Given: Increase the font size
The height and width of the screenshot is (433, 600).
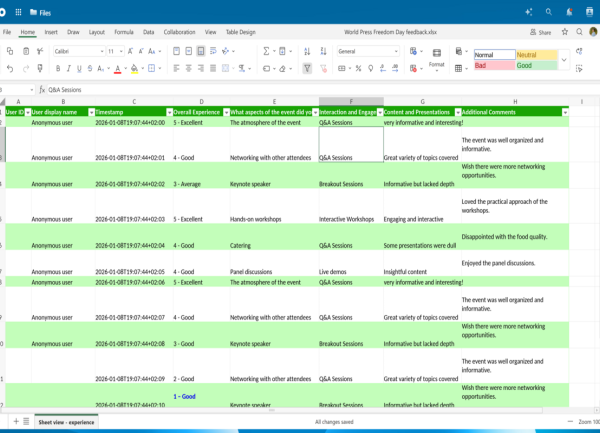Looking at the screenshot, I should click(x=130, y=51).
